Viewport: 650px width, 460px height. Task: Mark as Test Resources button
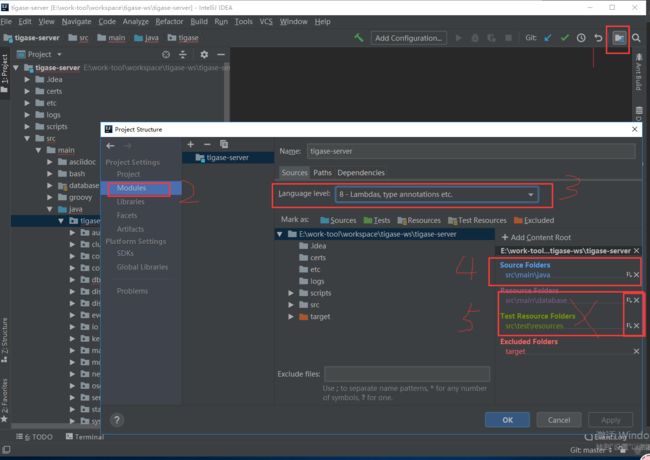[x=477, y=220]
